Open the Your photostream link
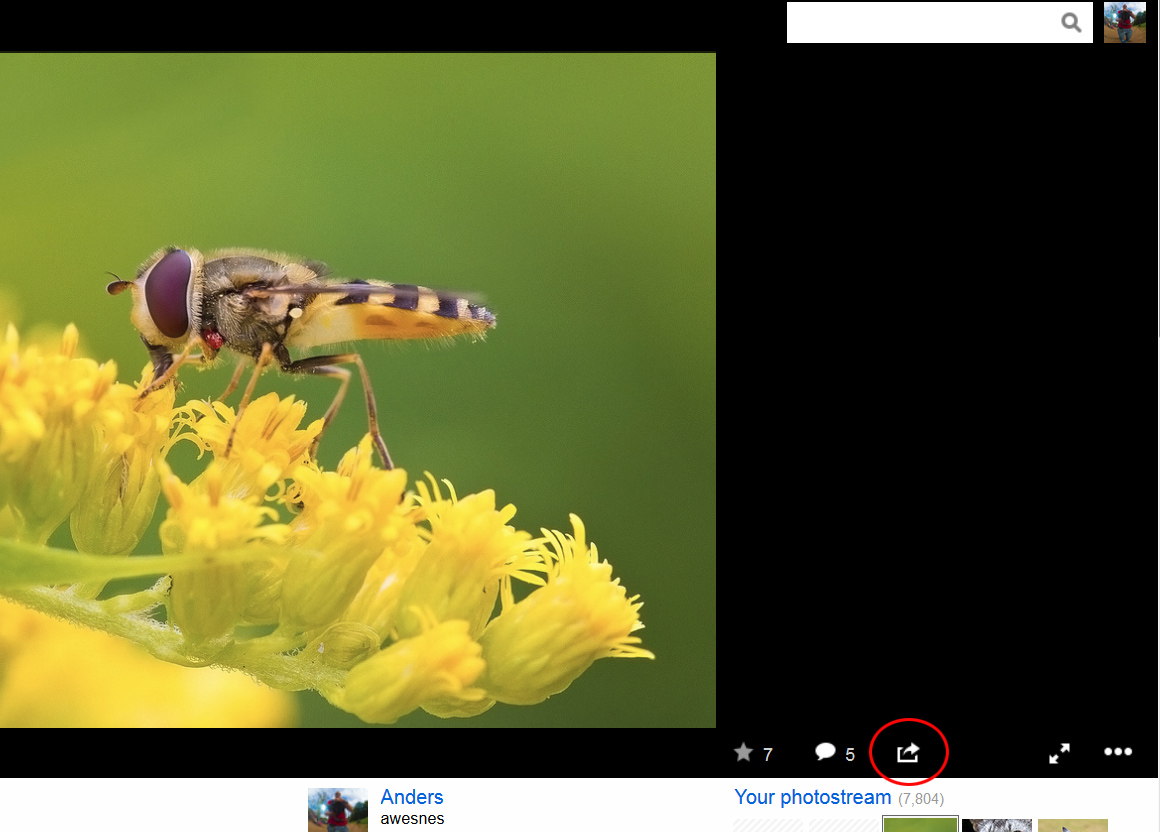Viewport: 1160px width, 832px height. point(812,797)
